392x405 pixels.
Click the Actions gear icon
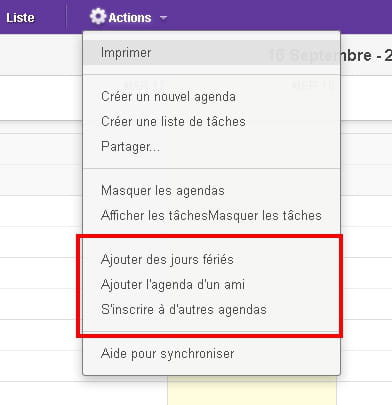98,16
